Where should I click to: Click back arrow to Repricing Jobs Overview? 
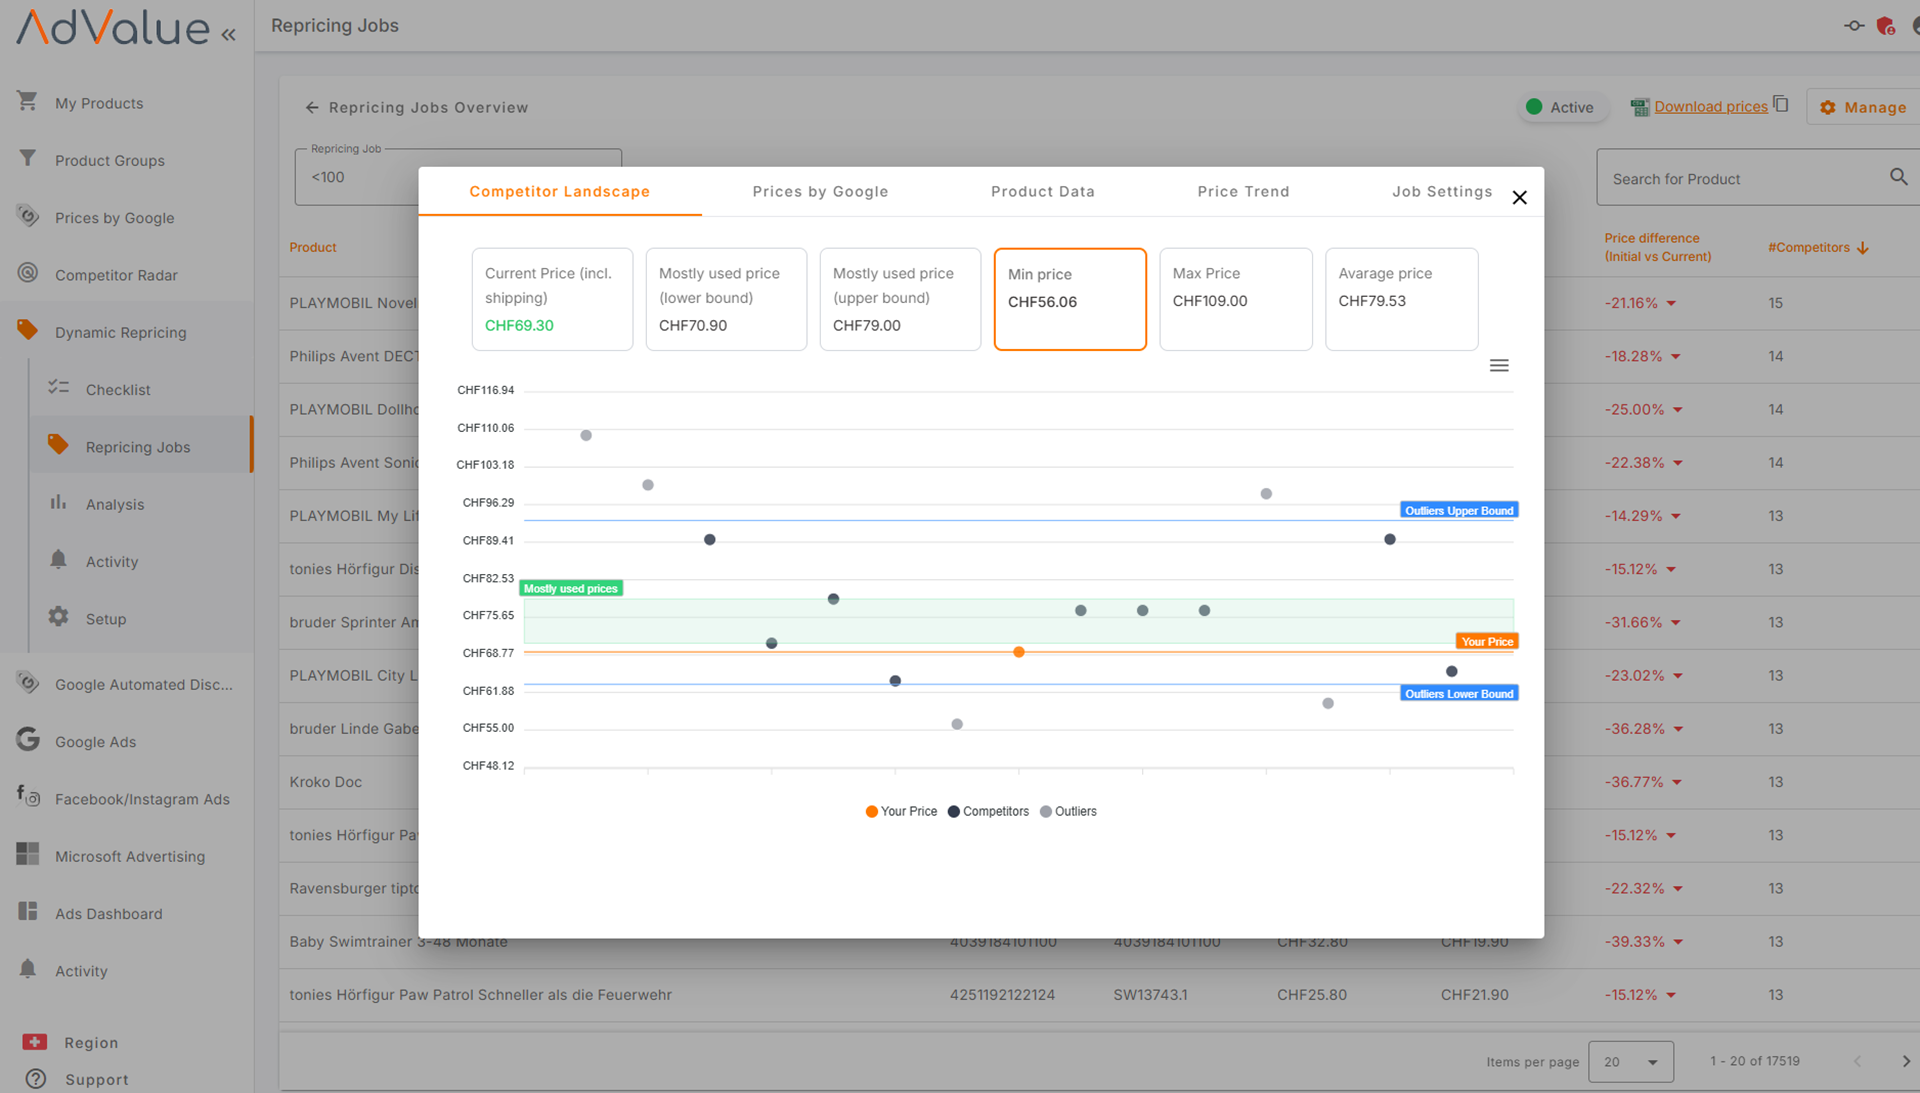click(x=312, y=107)
